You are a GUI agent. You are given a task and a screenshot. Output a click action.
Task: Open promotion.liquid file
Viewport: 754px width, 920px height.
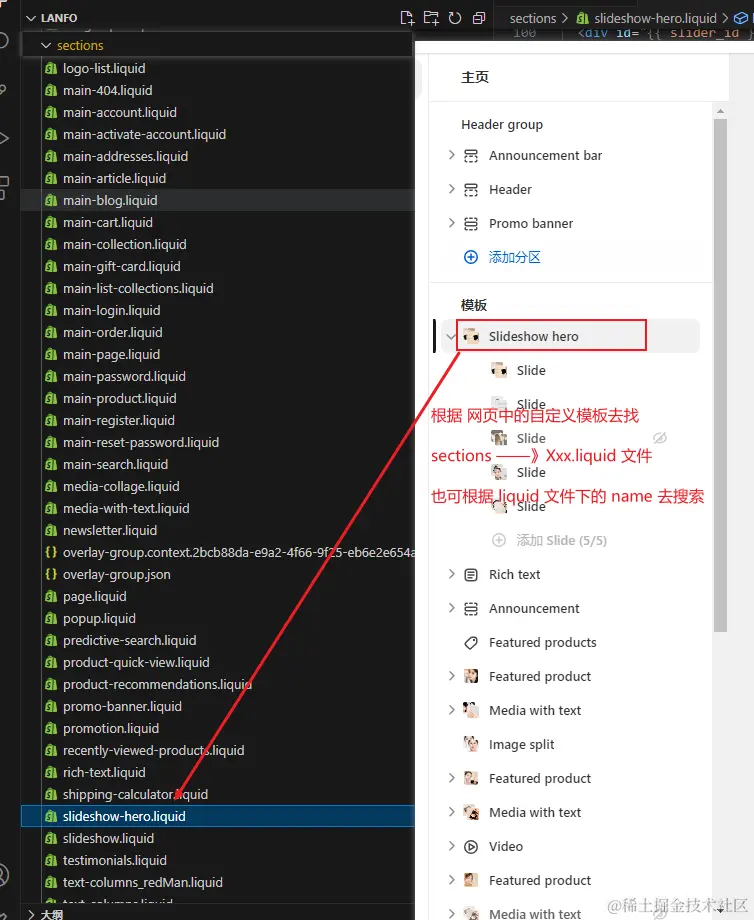pyautogui.click(x=111, y=728)
